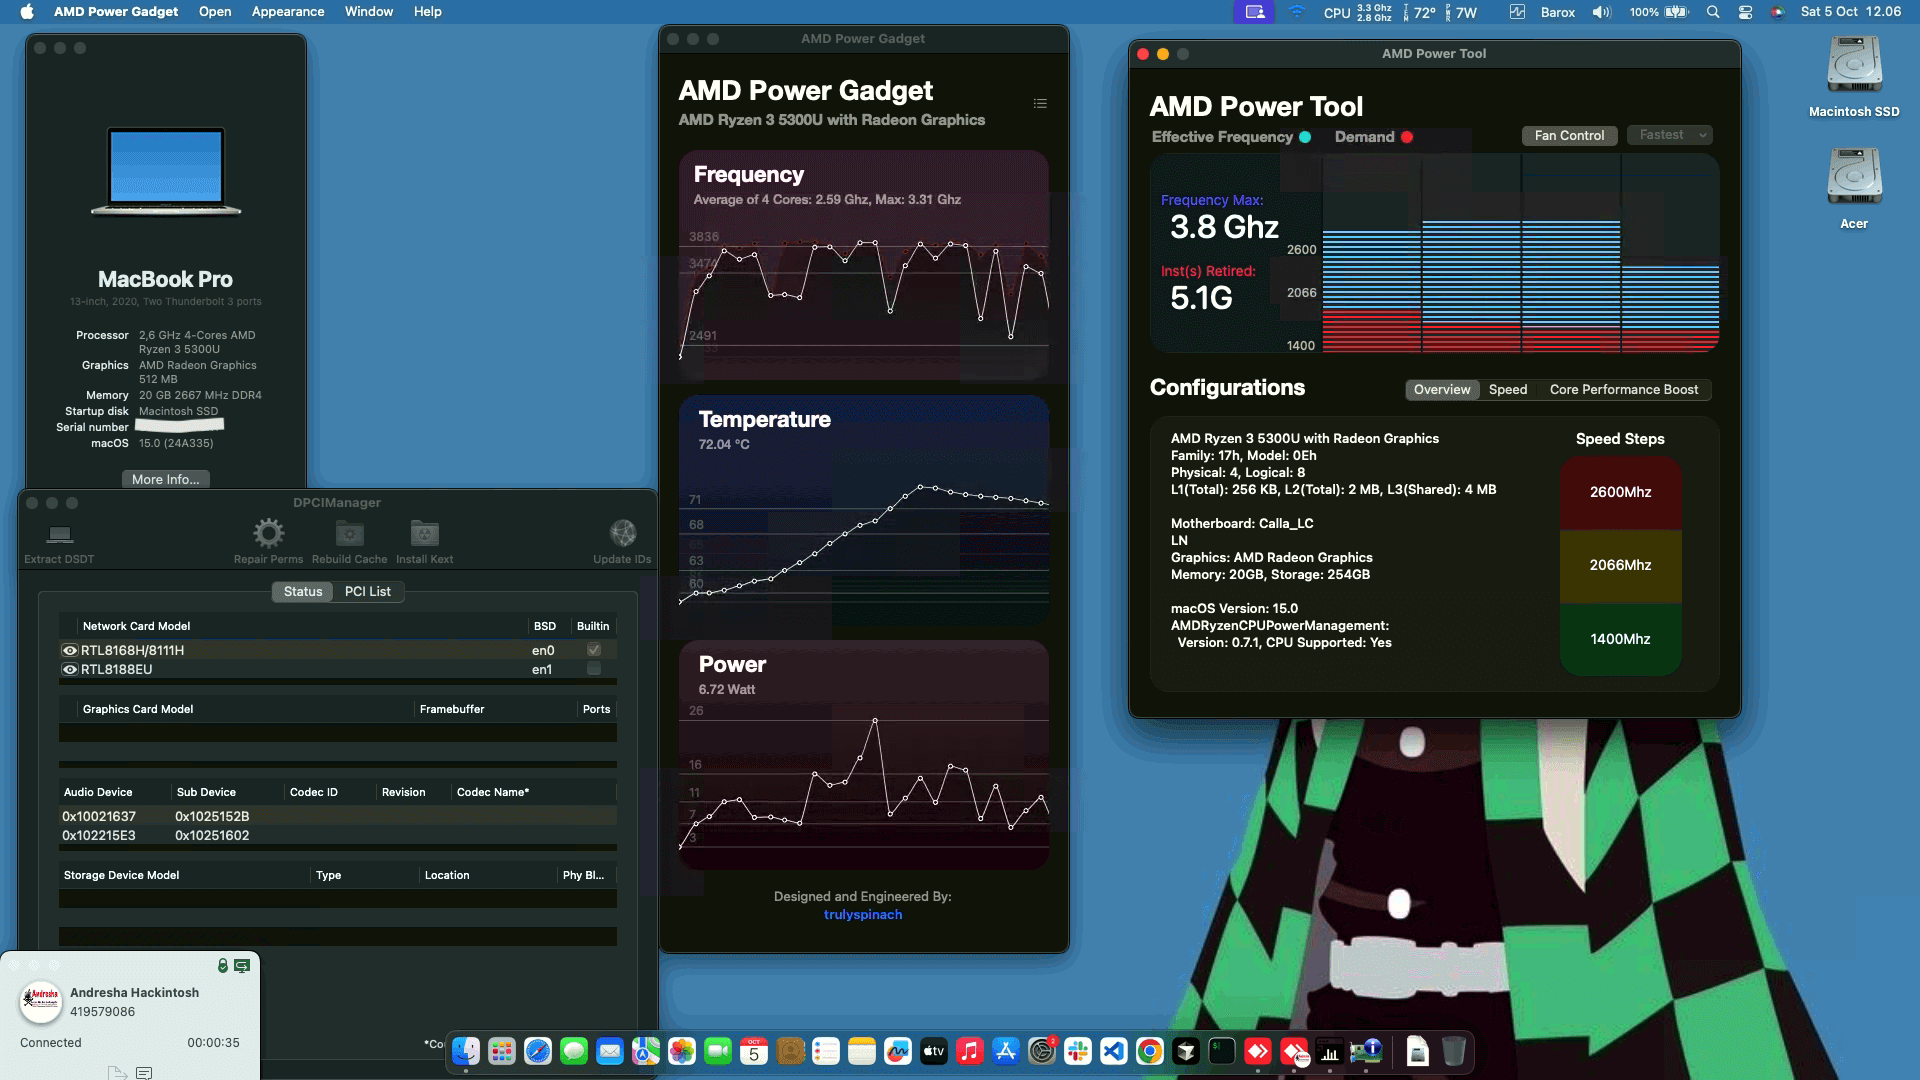Check the Builtin checkbox for RTL8168H/8111H
1920x1080 pixels.
point(593,649)
